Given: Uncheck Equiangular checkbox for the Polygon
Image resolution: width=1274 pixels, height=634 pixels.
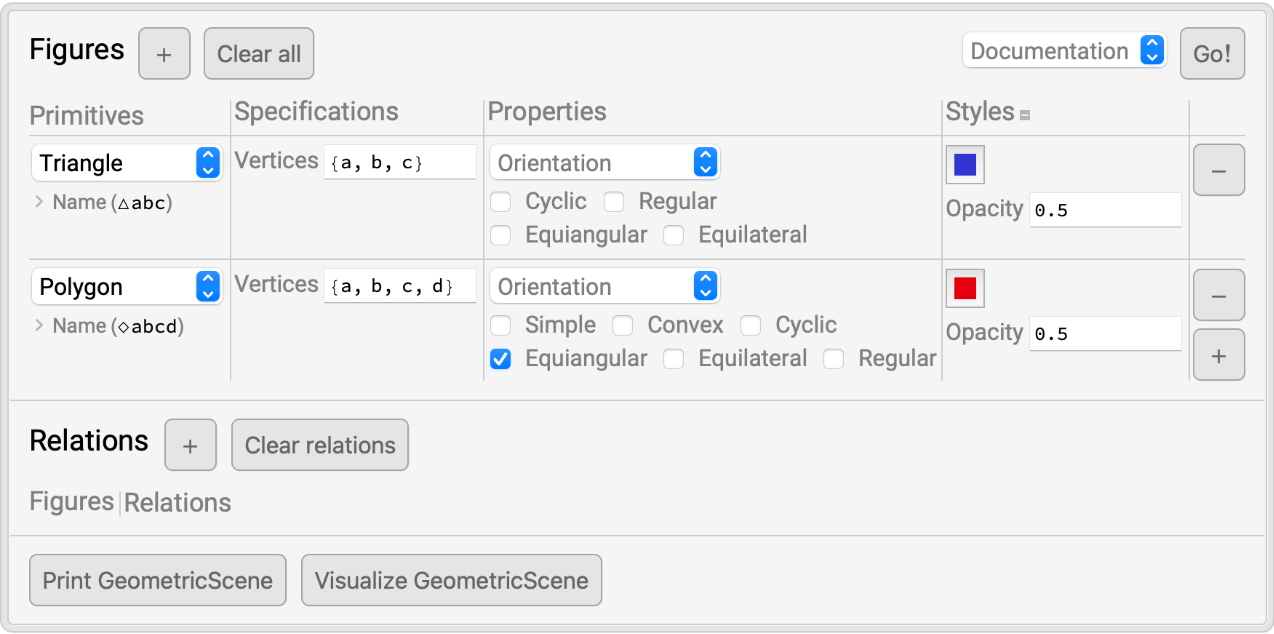Looking at the screenshot, I should pos(501,359).
